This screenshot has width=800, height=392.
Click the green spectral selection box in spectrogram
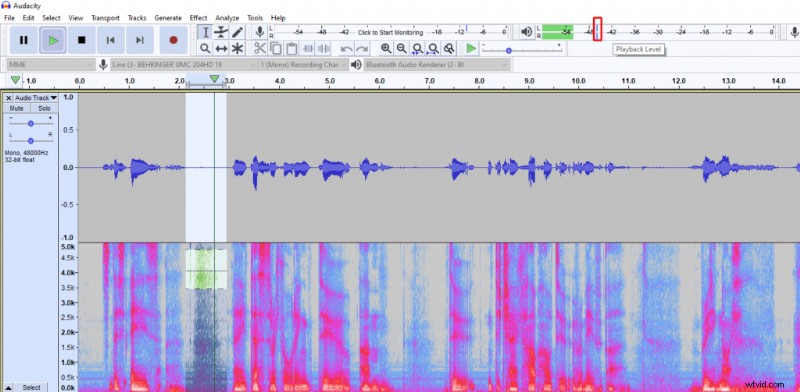pyautogui.click(x=206, y=269)
